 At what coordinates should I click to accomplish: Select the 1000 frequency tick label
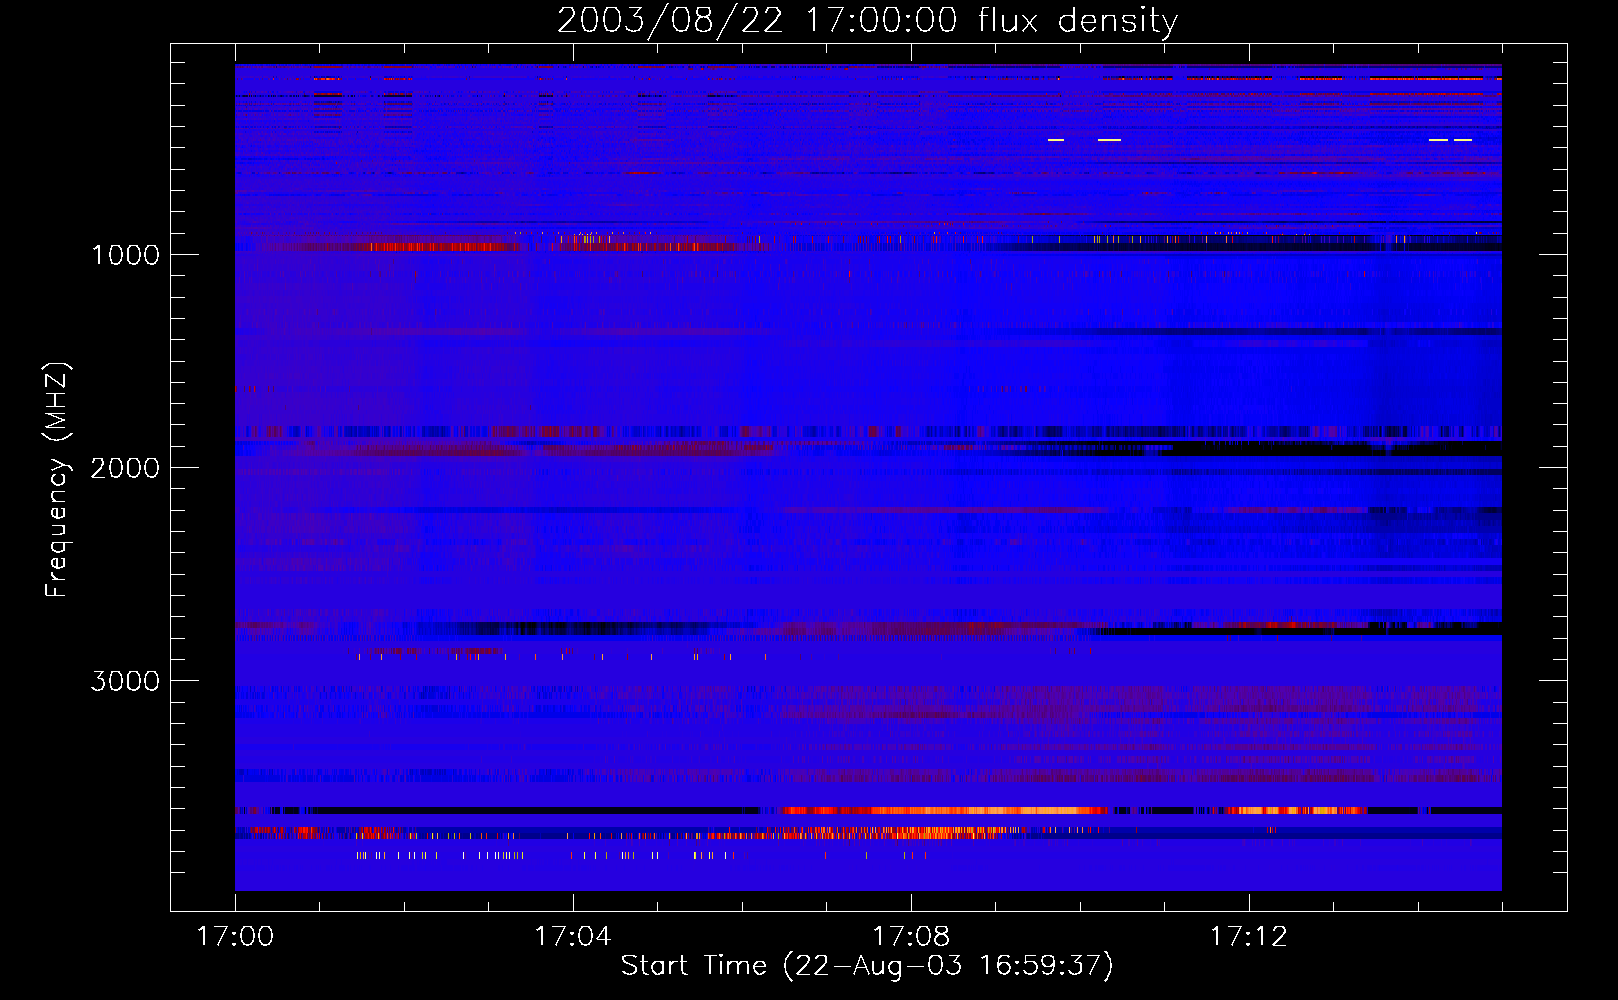(x=125, y=255)
